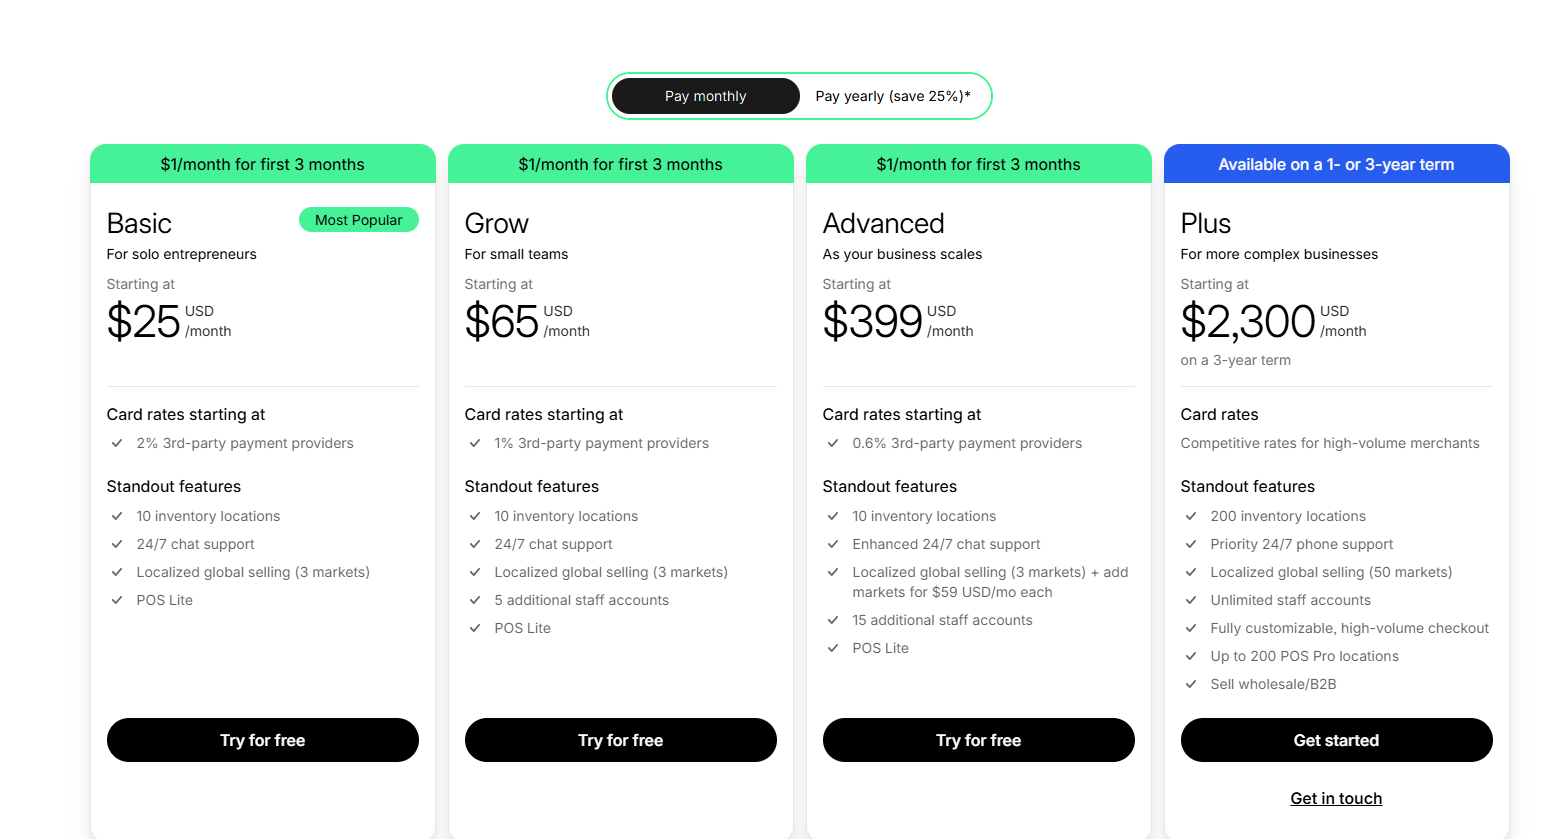This screenshot has height=839, width=1548.
Task: Click the checkmark beside "POS Lite" in Basic
Action: point(117,600)
